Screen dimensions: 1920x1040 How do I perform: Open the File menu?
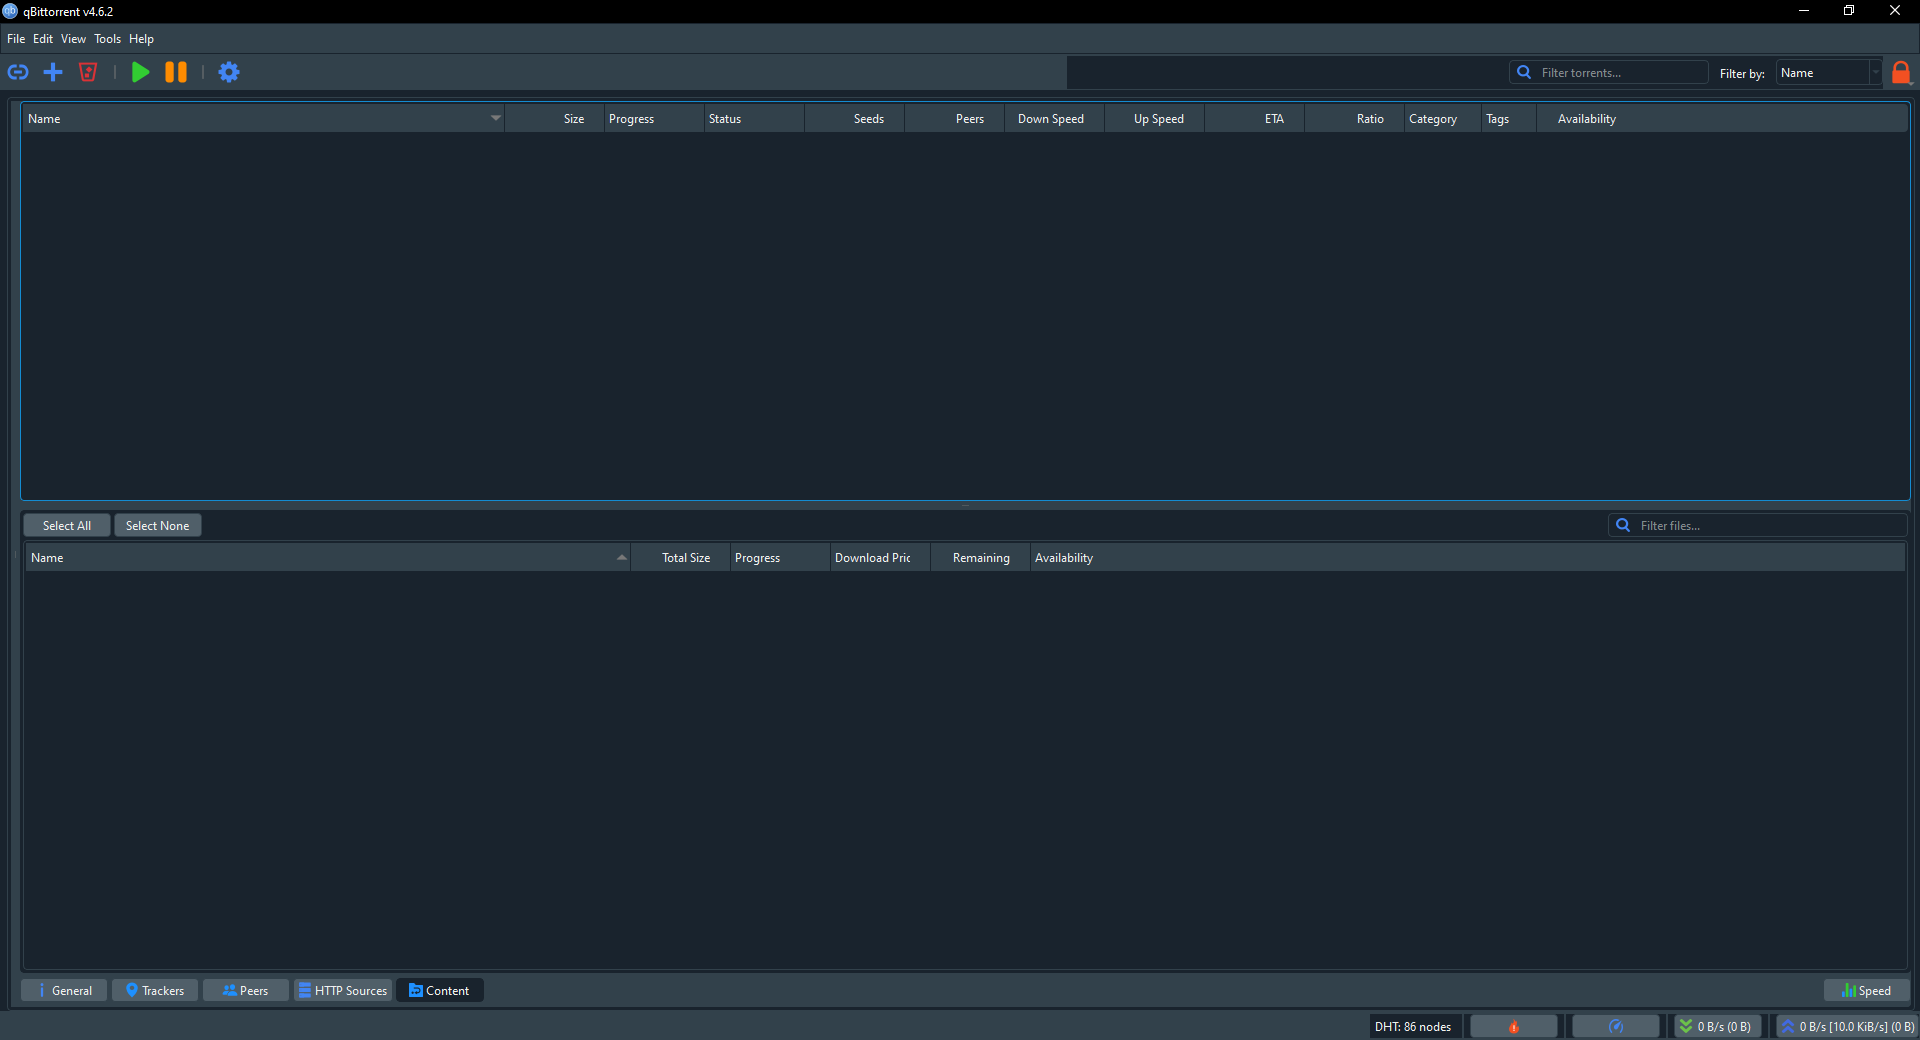click(16, 39)
